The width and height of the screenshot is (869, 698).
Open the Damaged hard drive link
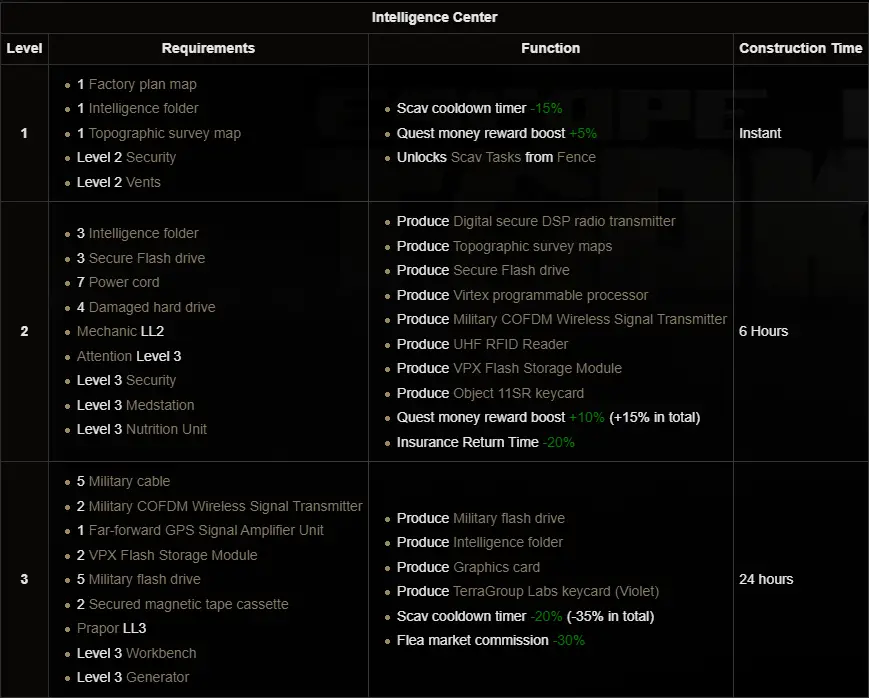click(x=152, y=307)
